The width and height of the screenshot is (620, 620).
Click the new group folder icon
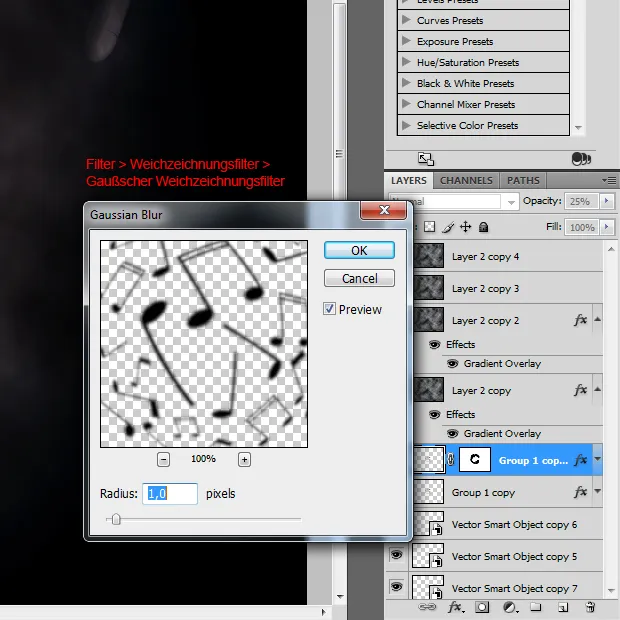click(536, 607)
